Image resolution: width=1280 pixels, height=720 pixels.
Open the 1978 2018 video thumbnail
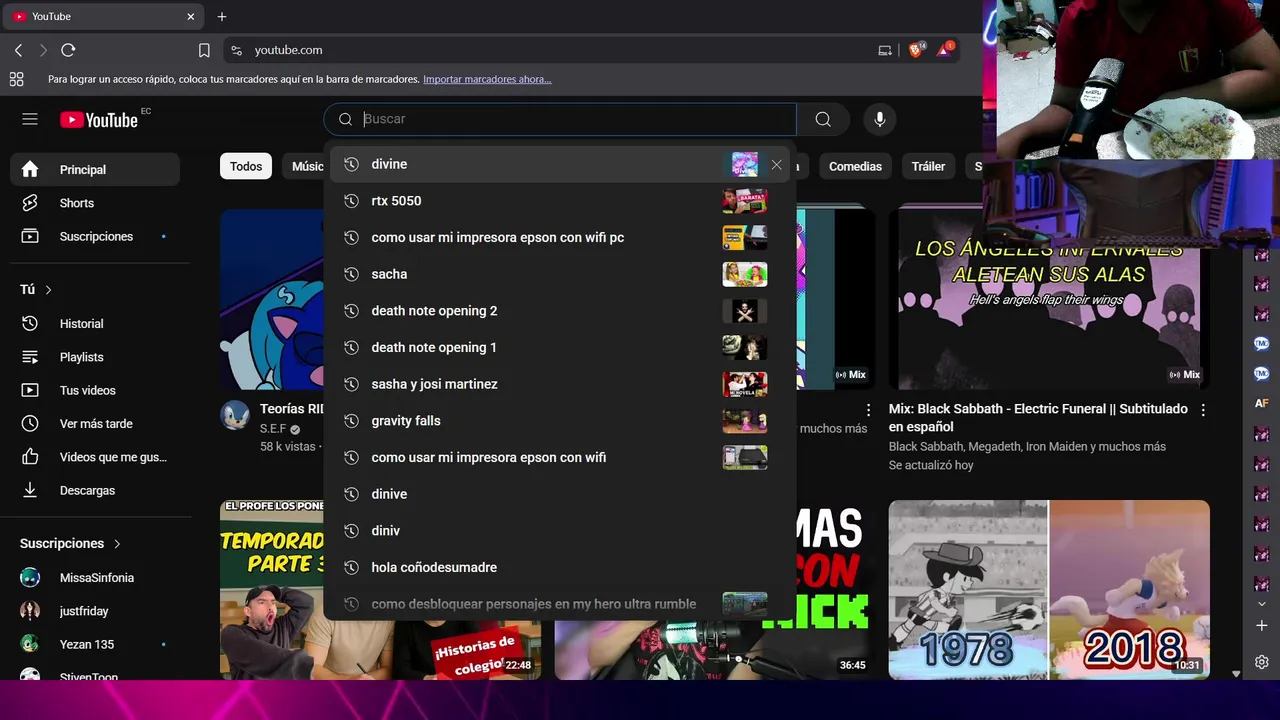tap(1049, 590)
